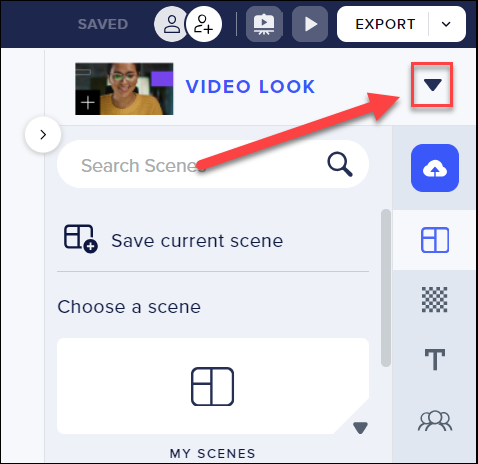Expand the Video Look dropdown arrow
Screen dimensions: 478x464
click(432, 85)
